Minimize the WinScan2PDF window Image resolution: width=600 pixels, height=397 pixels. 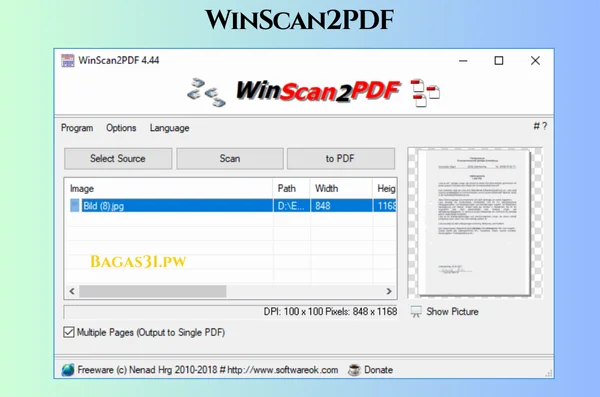coord(463,60)
